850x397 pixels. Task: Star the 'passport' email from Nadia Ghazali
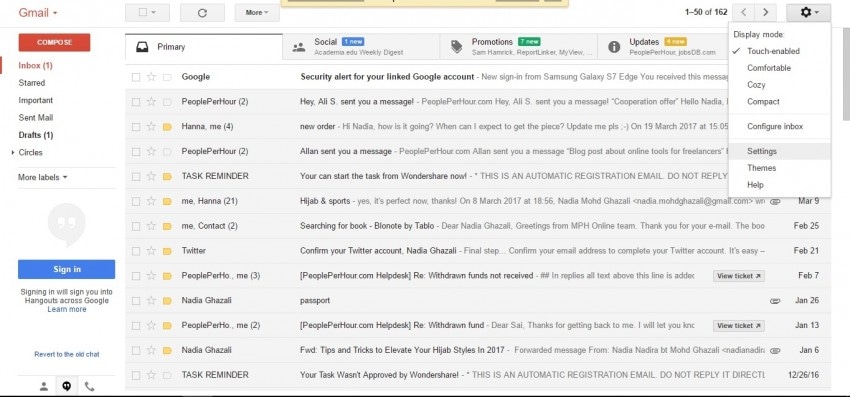click(151, 300)
